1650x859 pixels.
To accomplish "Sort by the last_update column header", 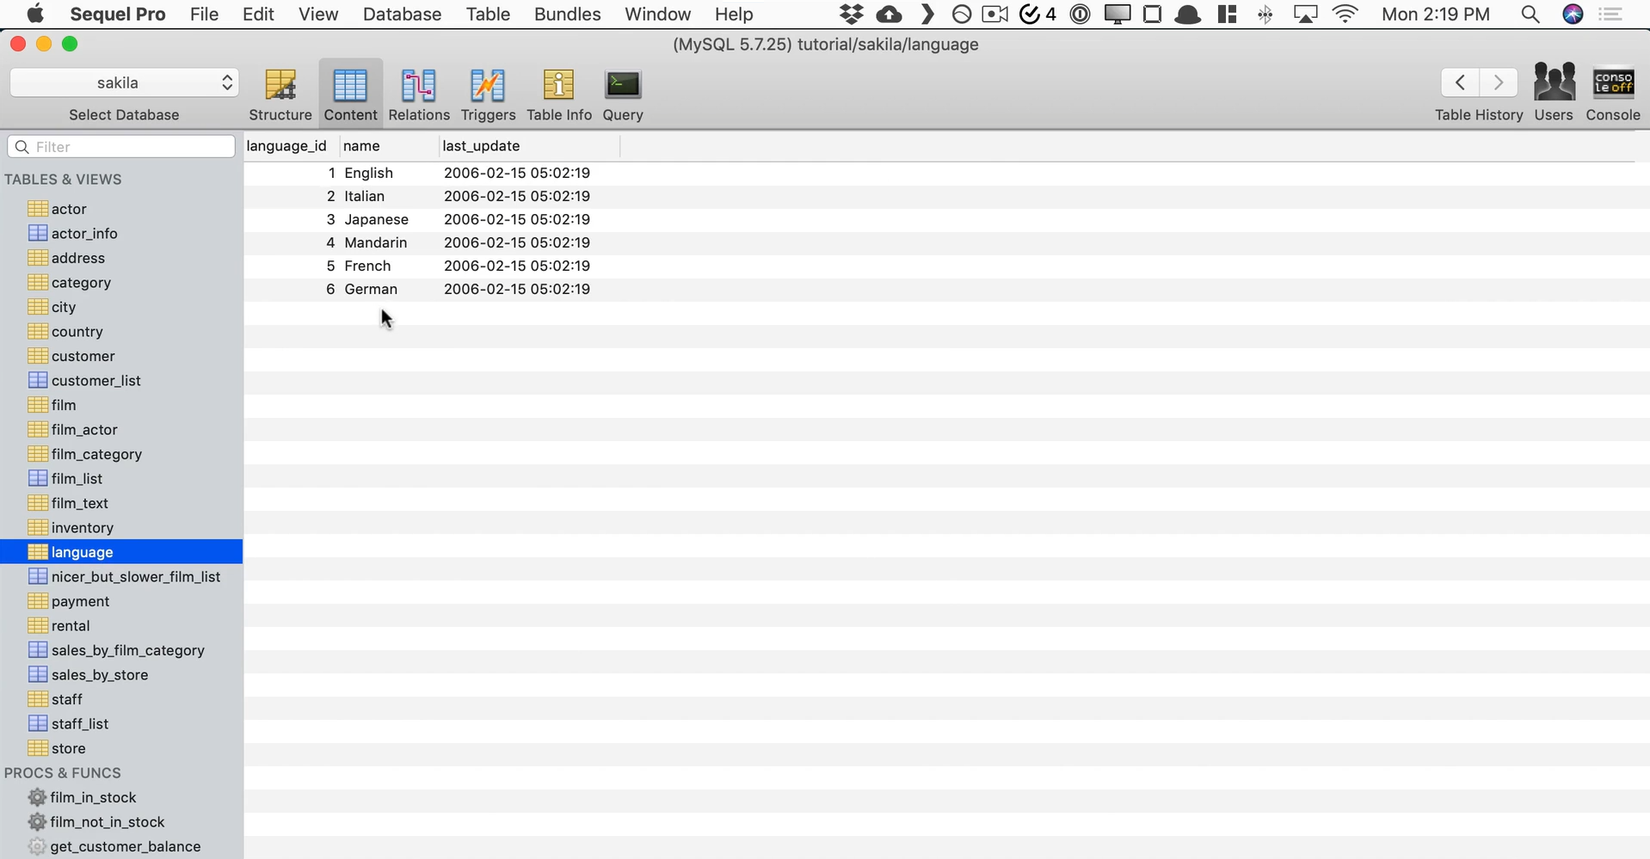I will coord(529,146).
